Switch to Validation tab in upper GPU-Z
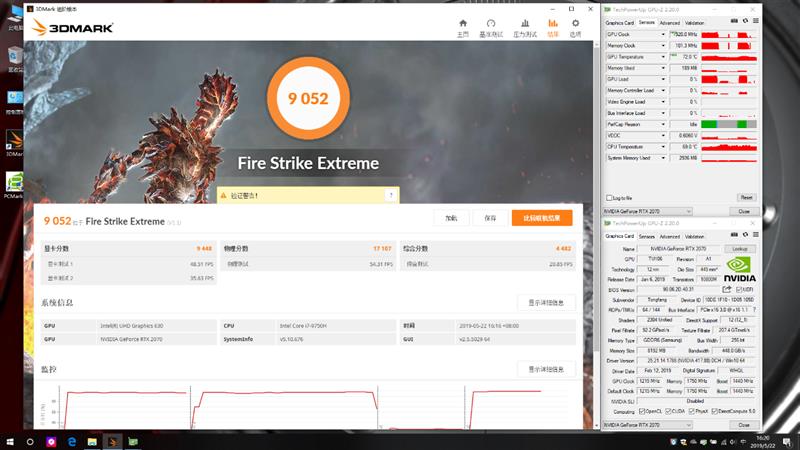800x450 pixels. point(694,23)
